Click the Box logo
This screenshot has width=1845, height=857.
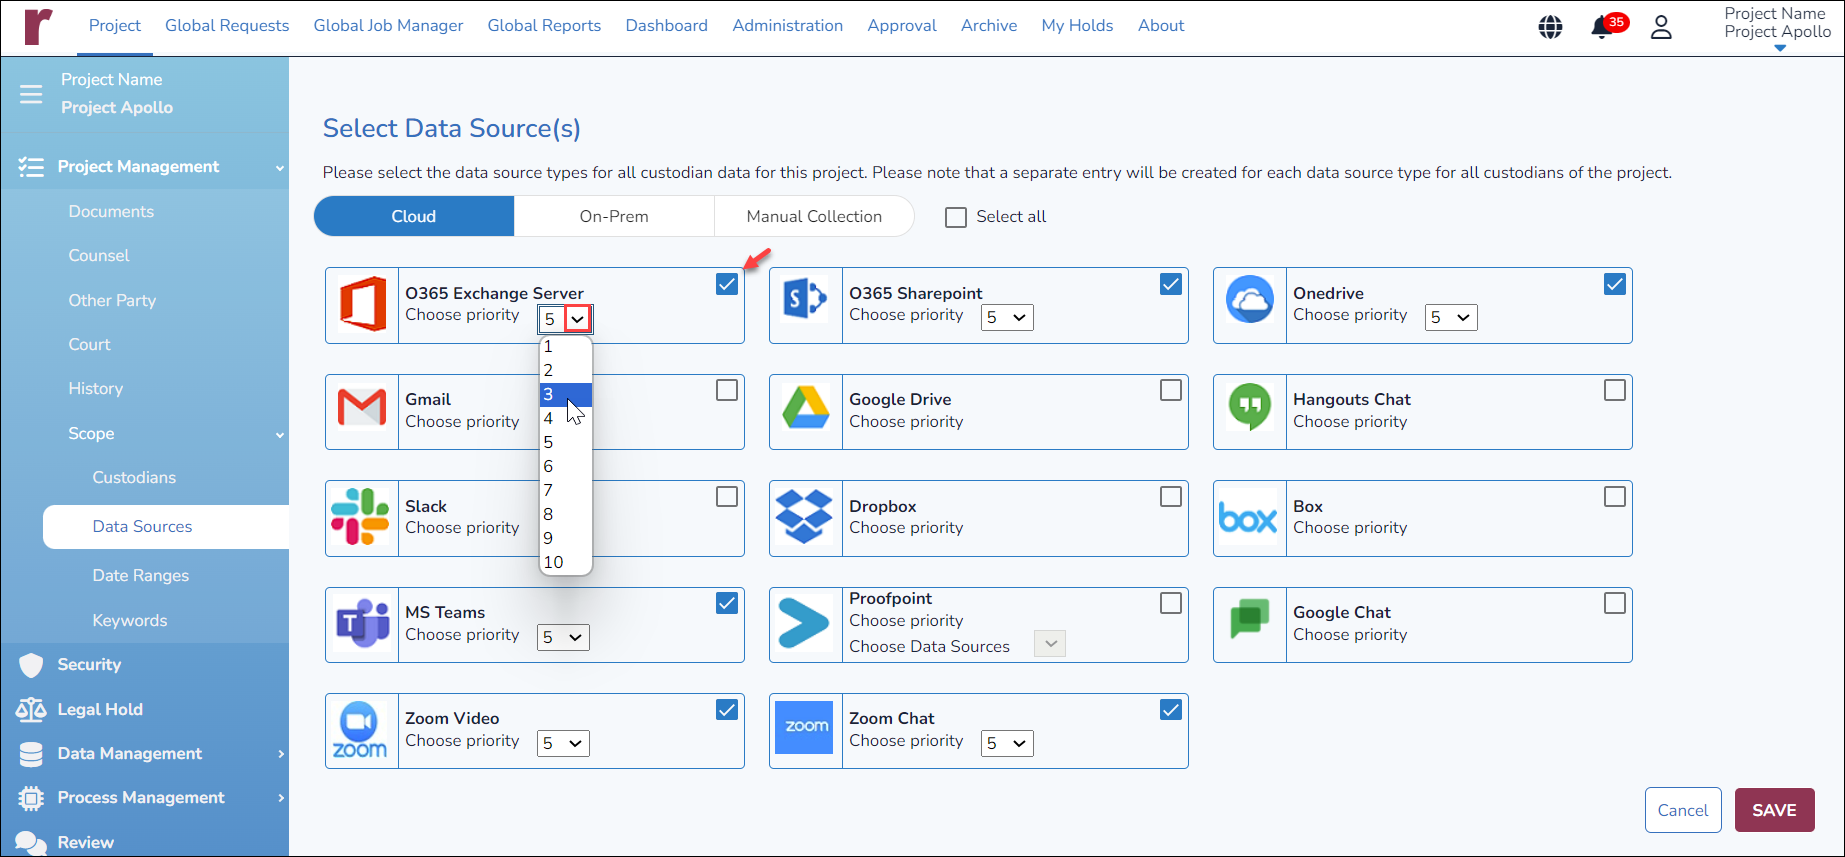1248,519
